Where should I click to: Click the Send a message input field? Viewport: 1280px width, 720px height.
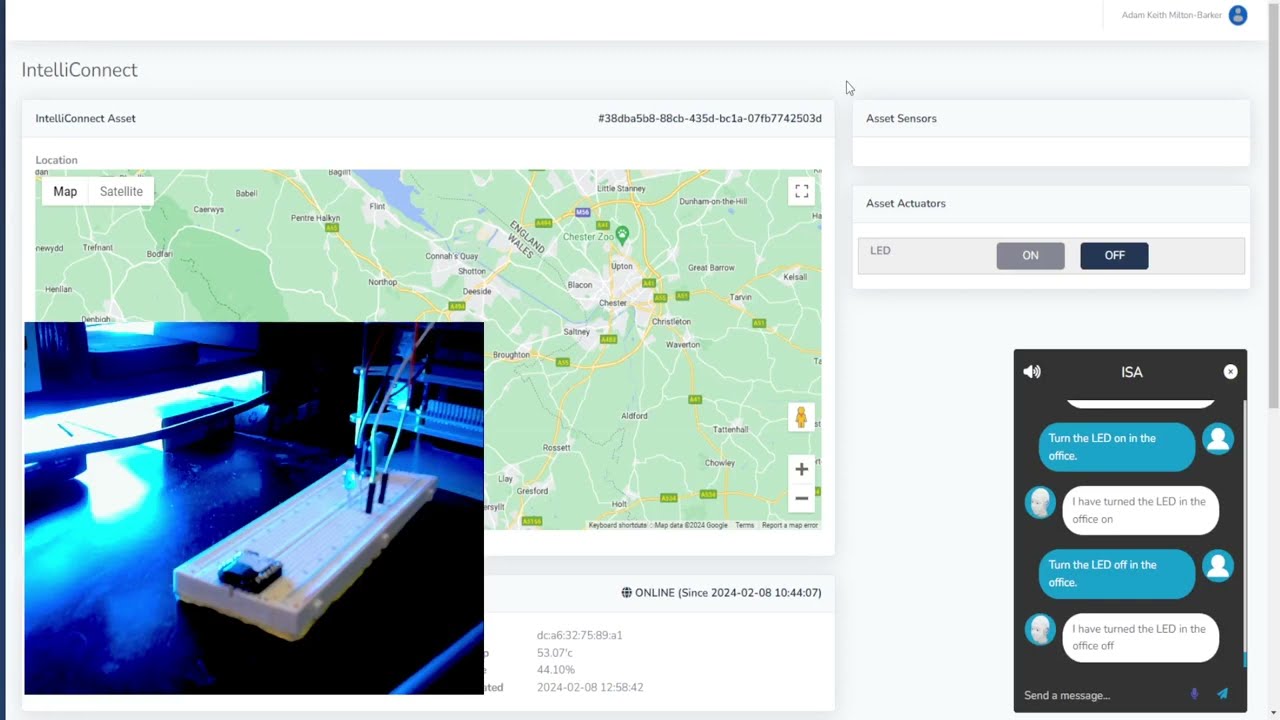click(x=1100, y=695)
